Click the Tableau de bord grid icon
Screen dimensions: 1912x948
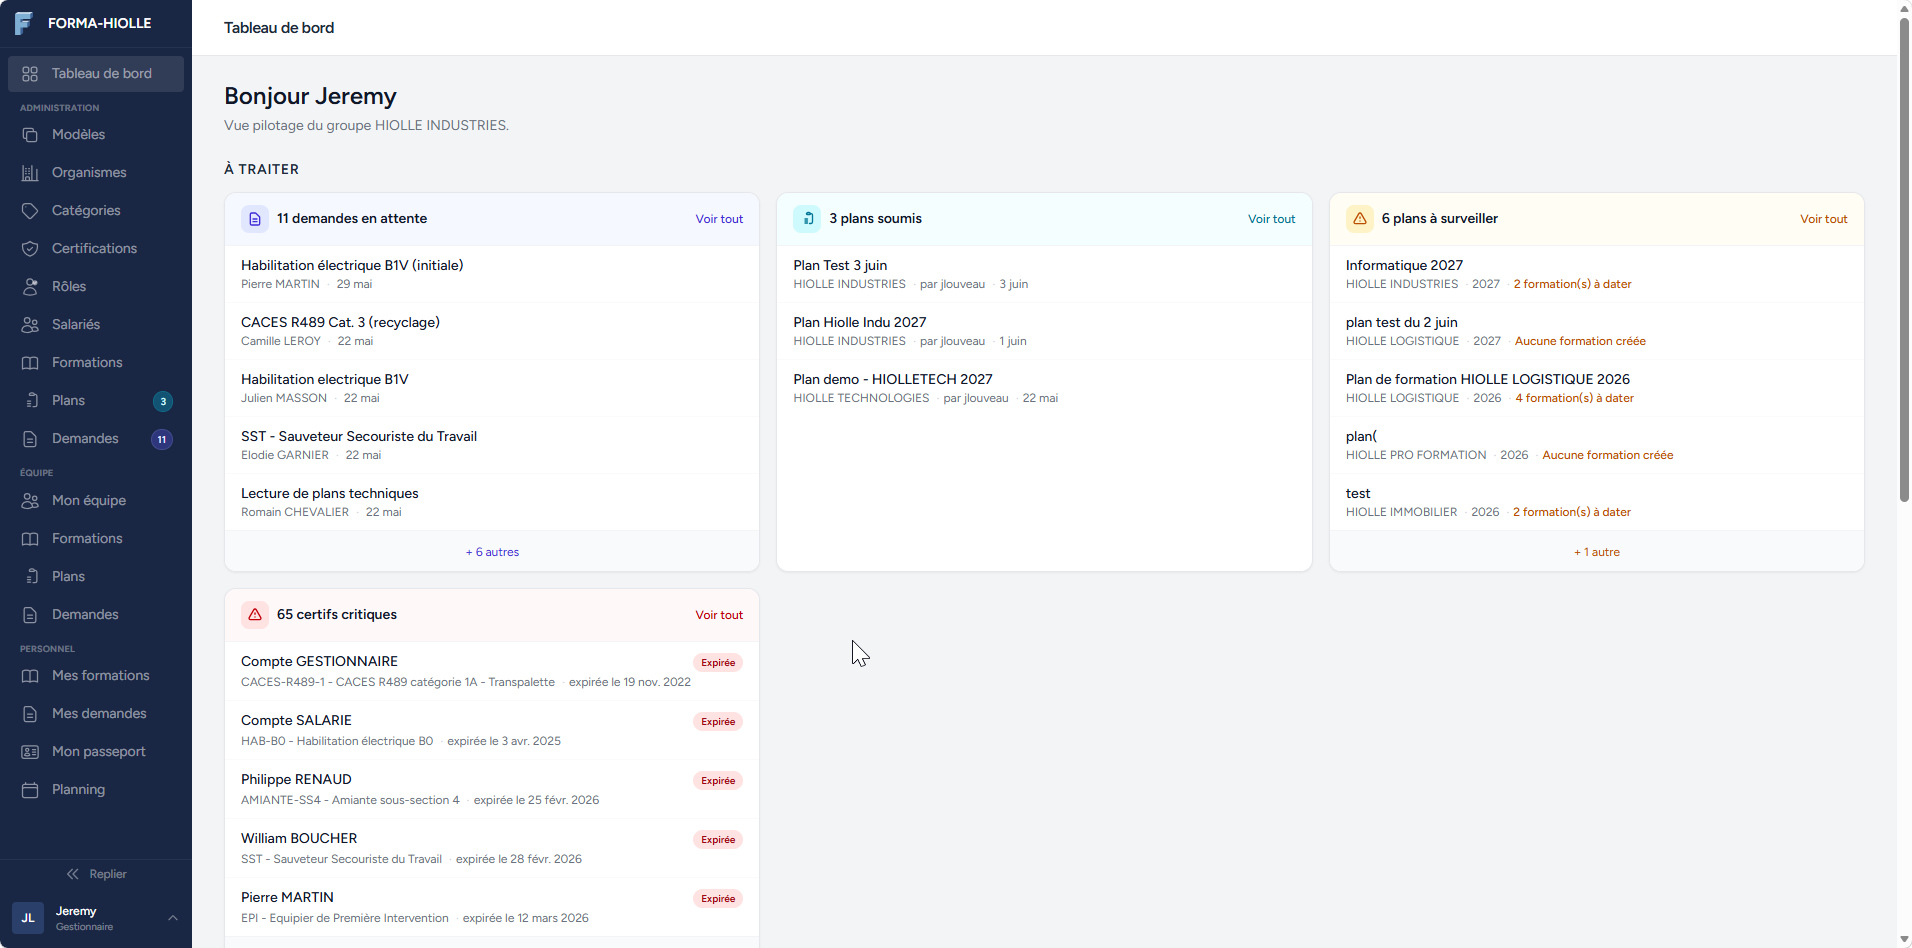(x=30, y=74)
